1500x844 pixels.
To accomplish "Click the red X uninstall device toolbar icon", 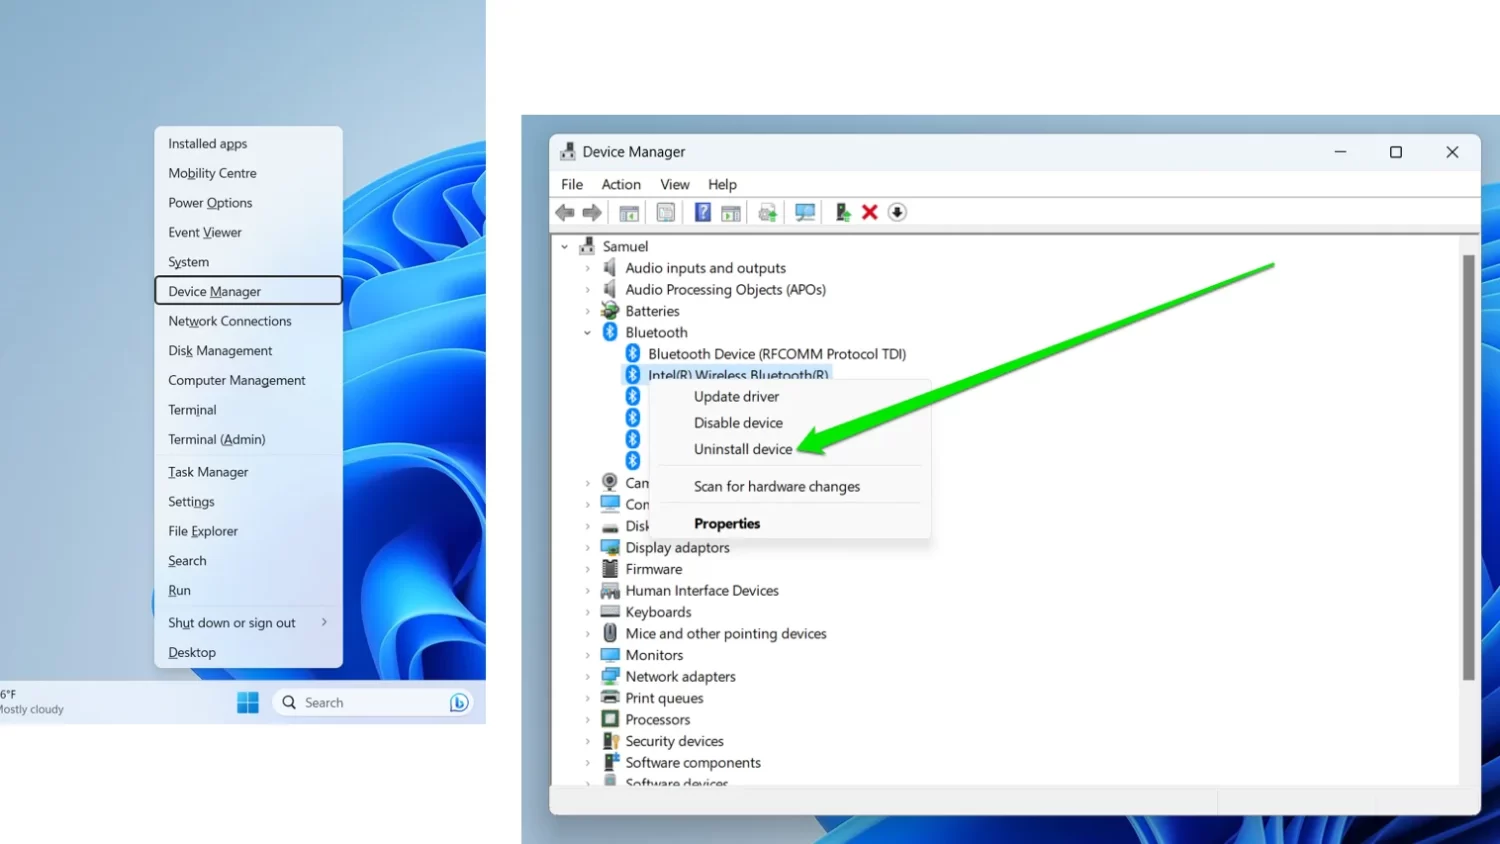I will pos(870,212).
